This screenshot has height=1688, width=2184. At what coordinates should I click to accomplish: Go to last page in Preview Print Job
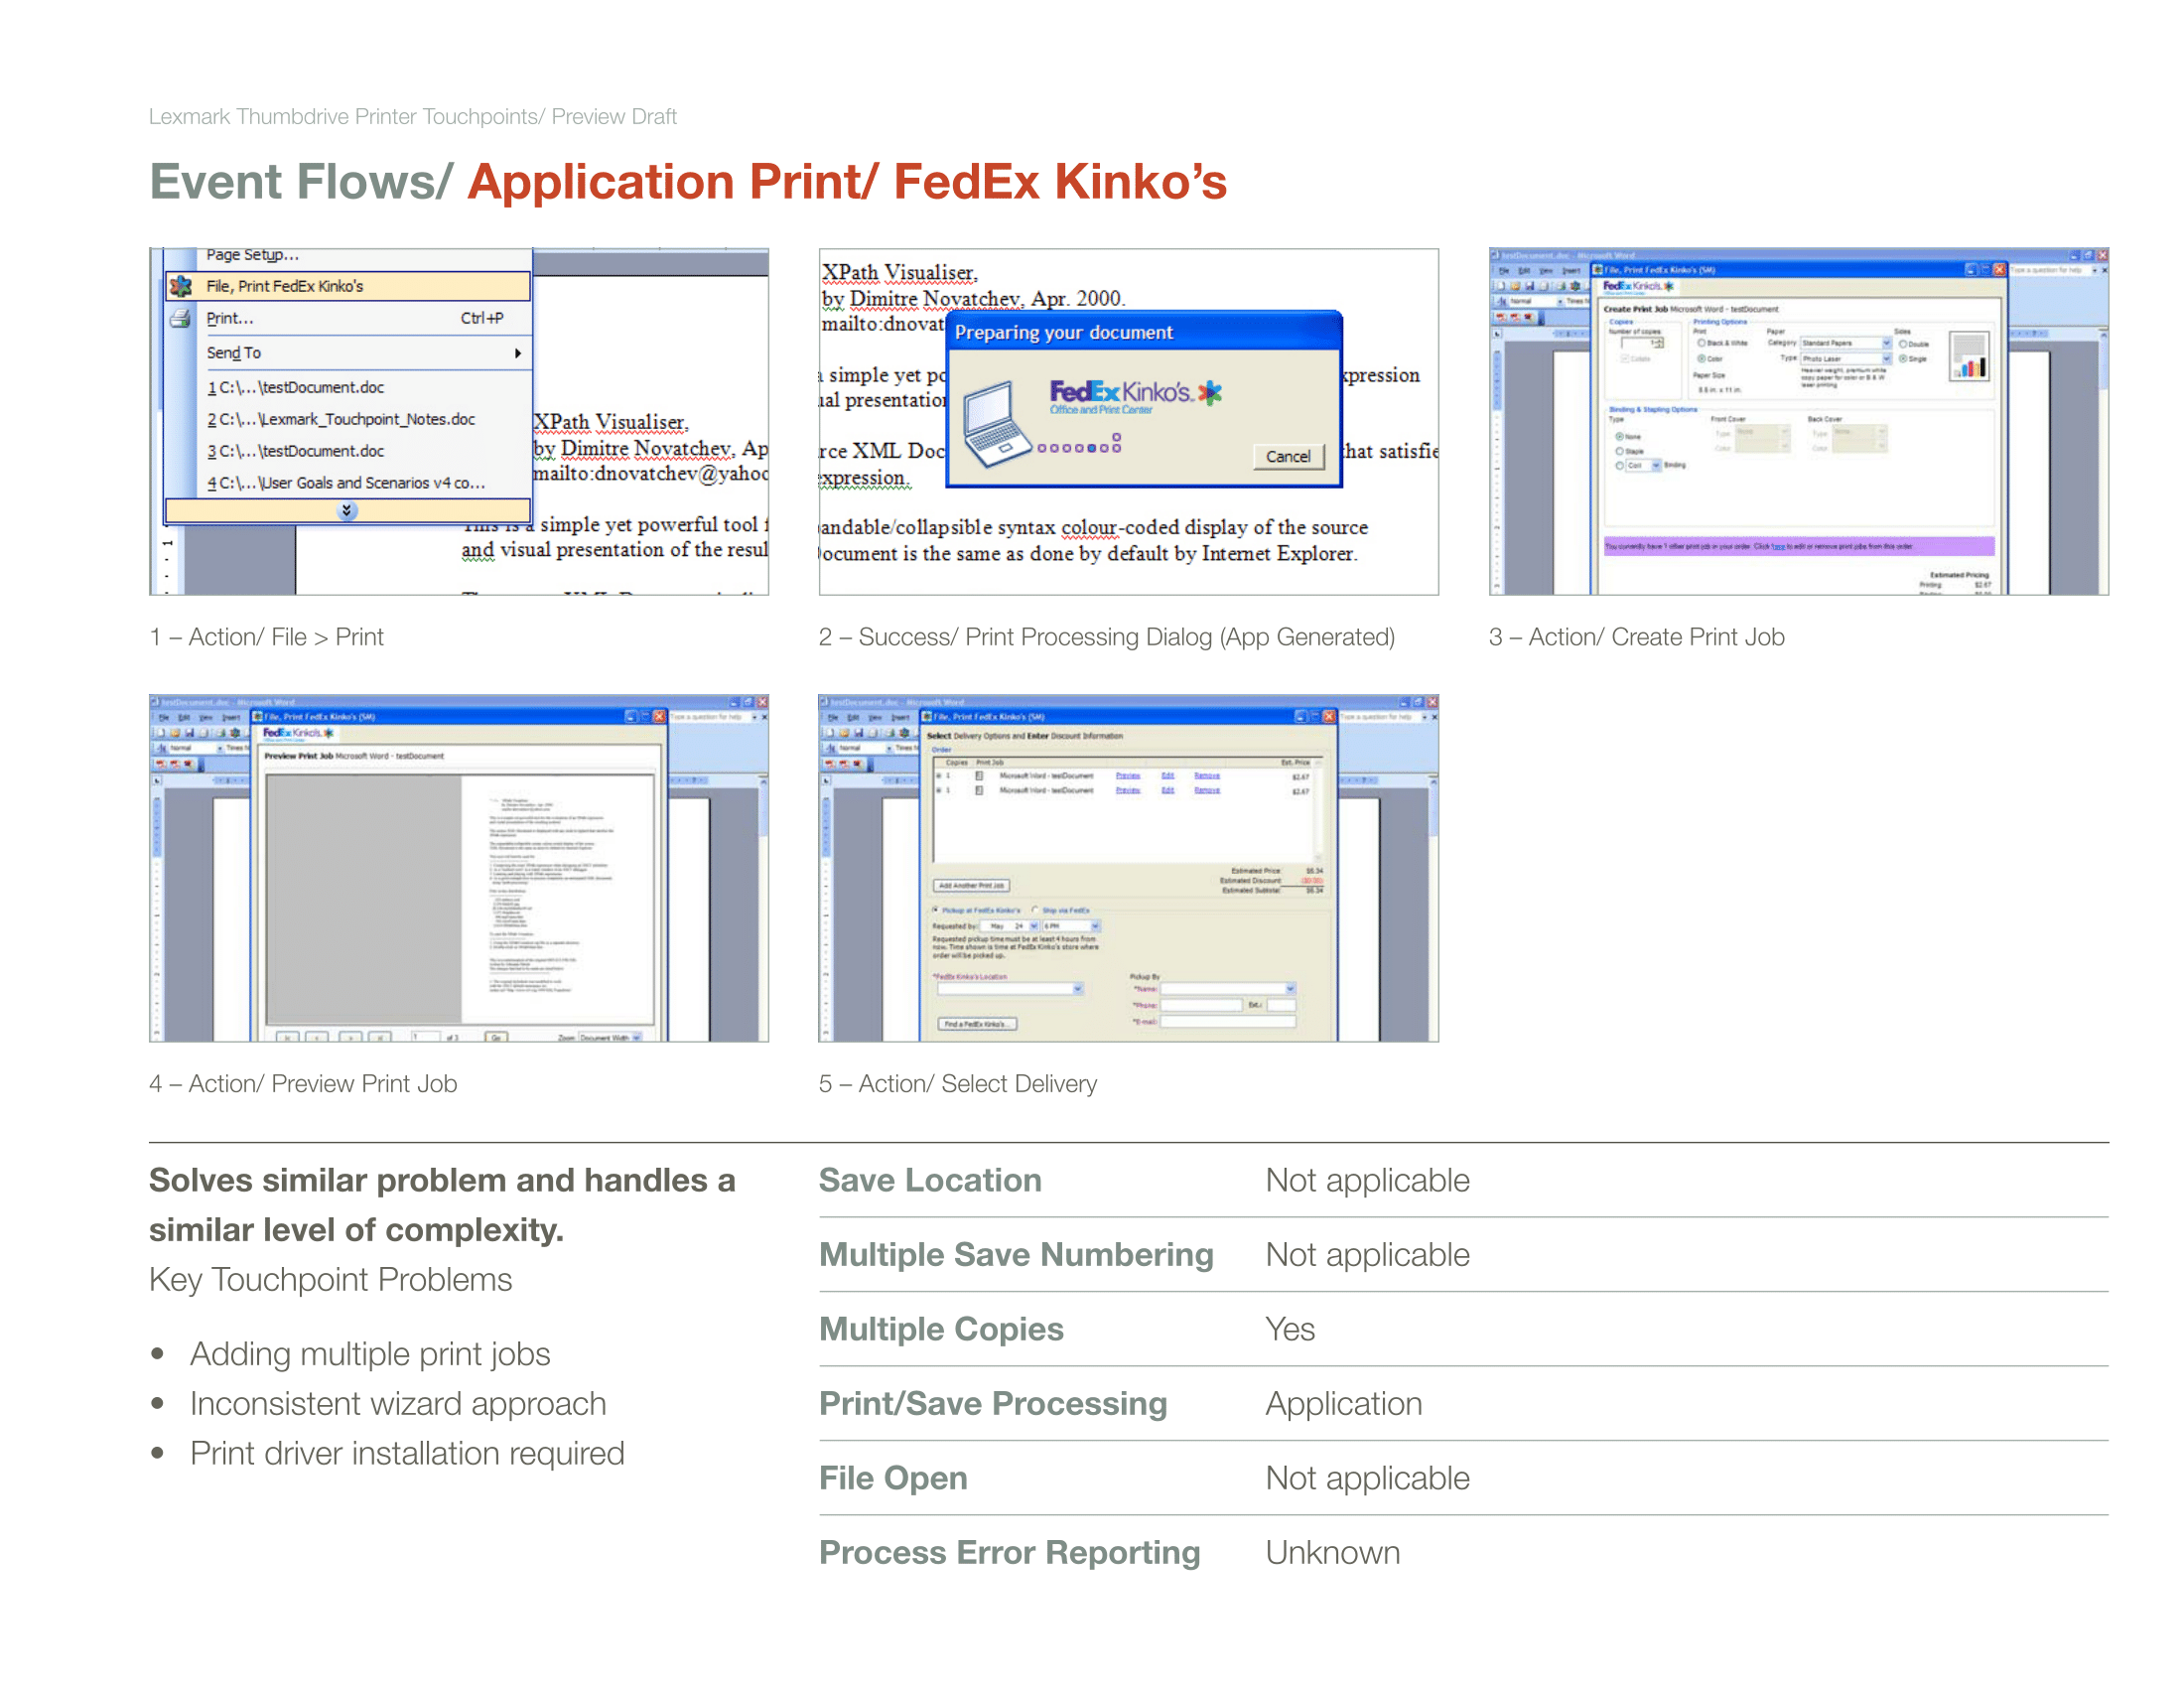pos(380,1038)
